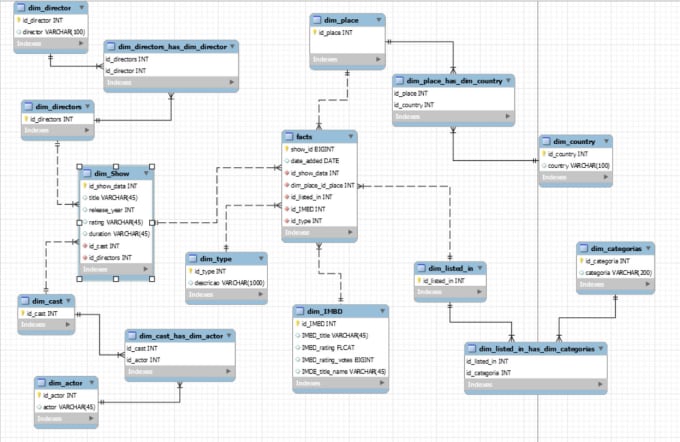Click the table icon of dim_Show
The width and height of the screenshot is (680, 442).
click(87, 174)
